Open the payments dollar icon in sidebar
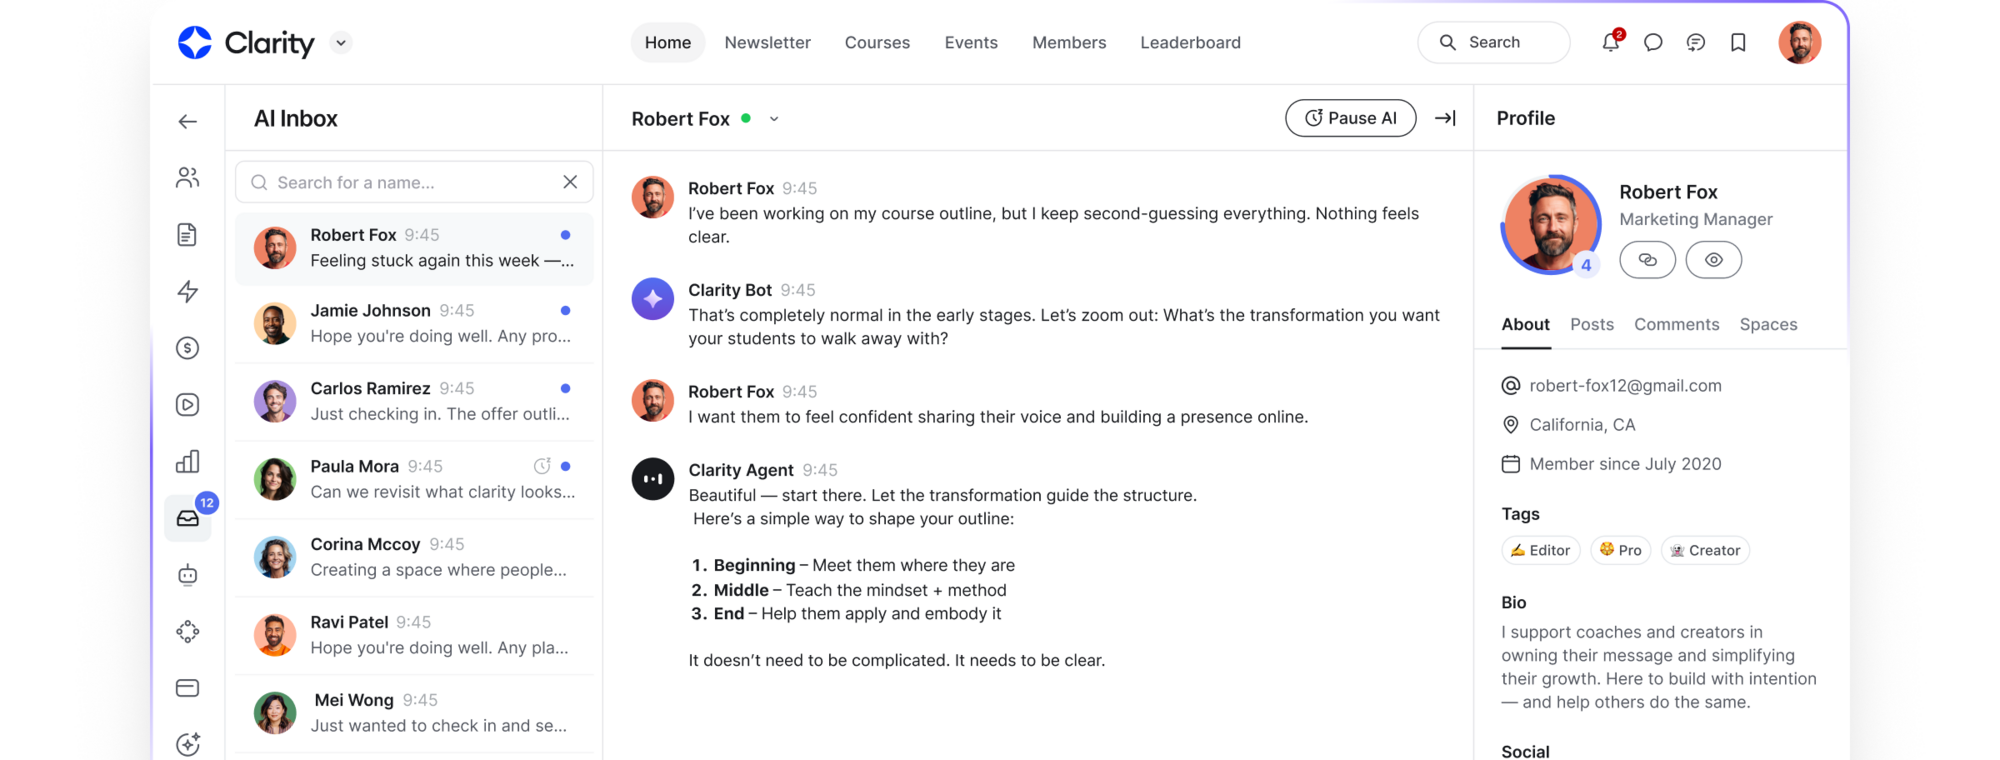This screenshot has width=2000, height=760. (187, 347)
